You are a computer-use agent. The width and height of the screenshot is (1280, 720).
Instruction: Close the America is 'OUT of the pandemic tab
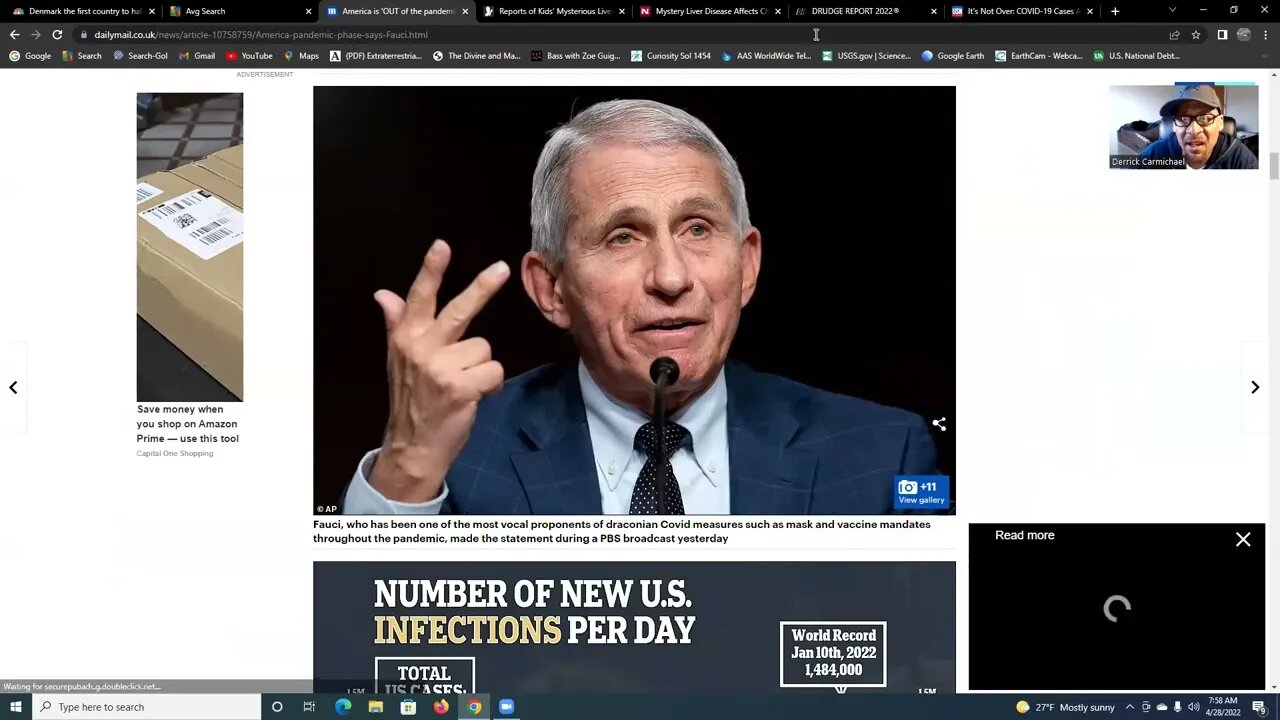point(465,11)
